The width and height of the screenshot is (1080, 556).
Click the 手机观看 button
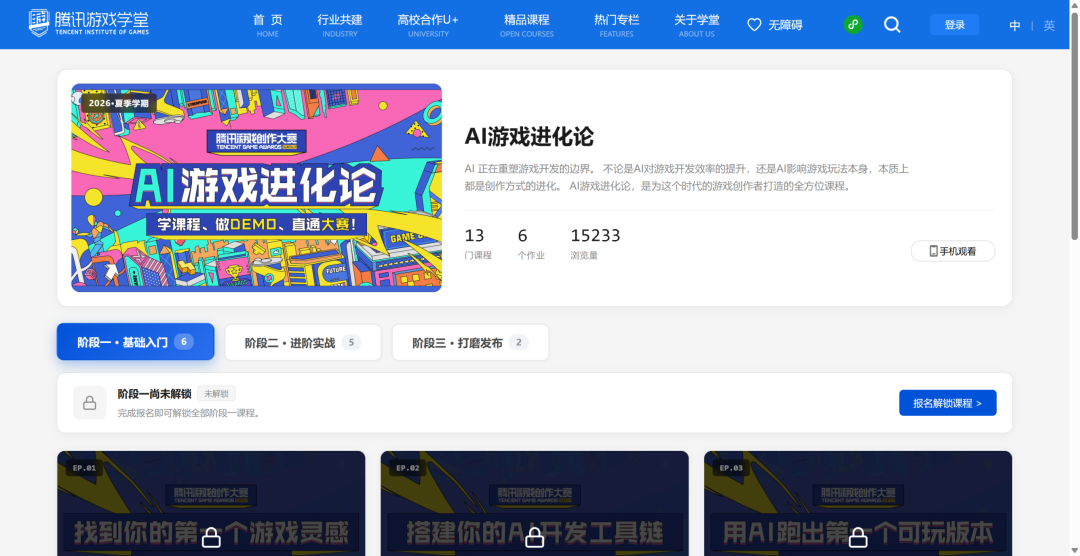[x=953, y=251]
